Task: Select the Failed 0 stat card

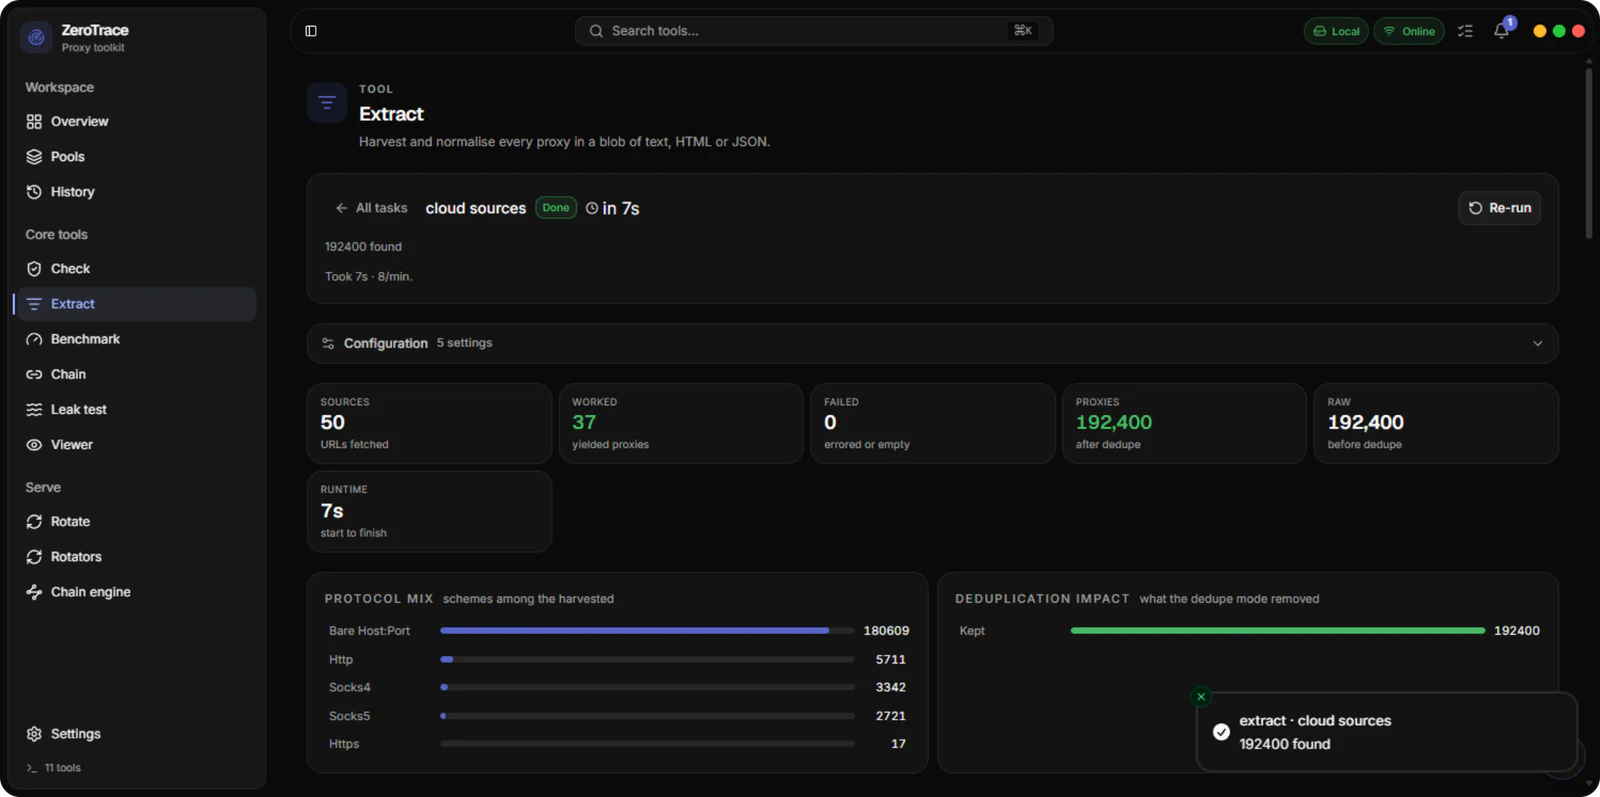Action: point(933,424)
